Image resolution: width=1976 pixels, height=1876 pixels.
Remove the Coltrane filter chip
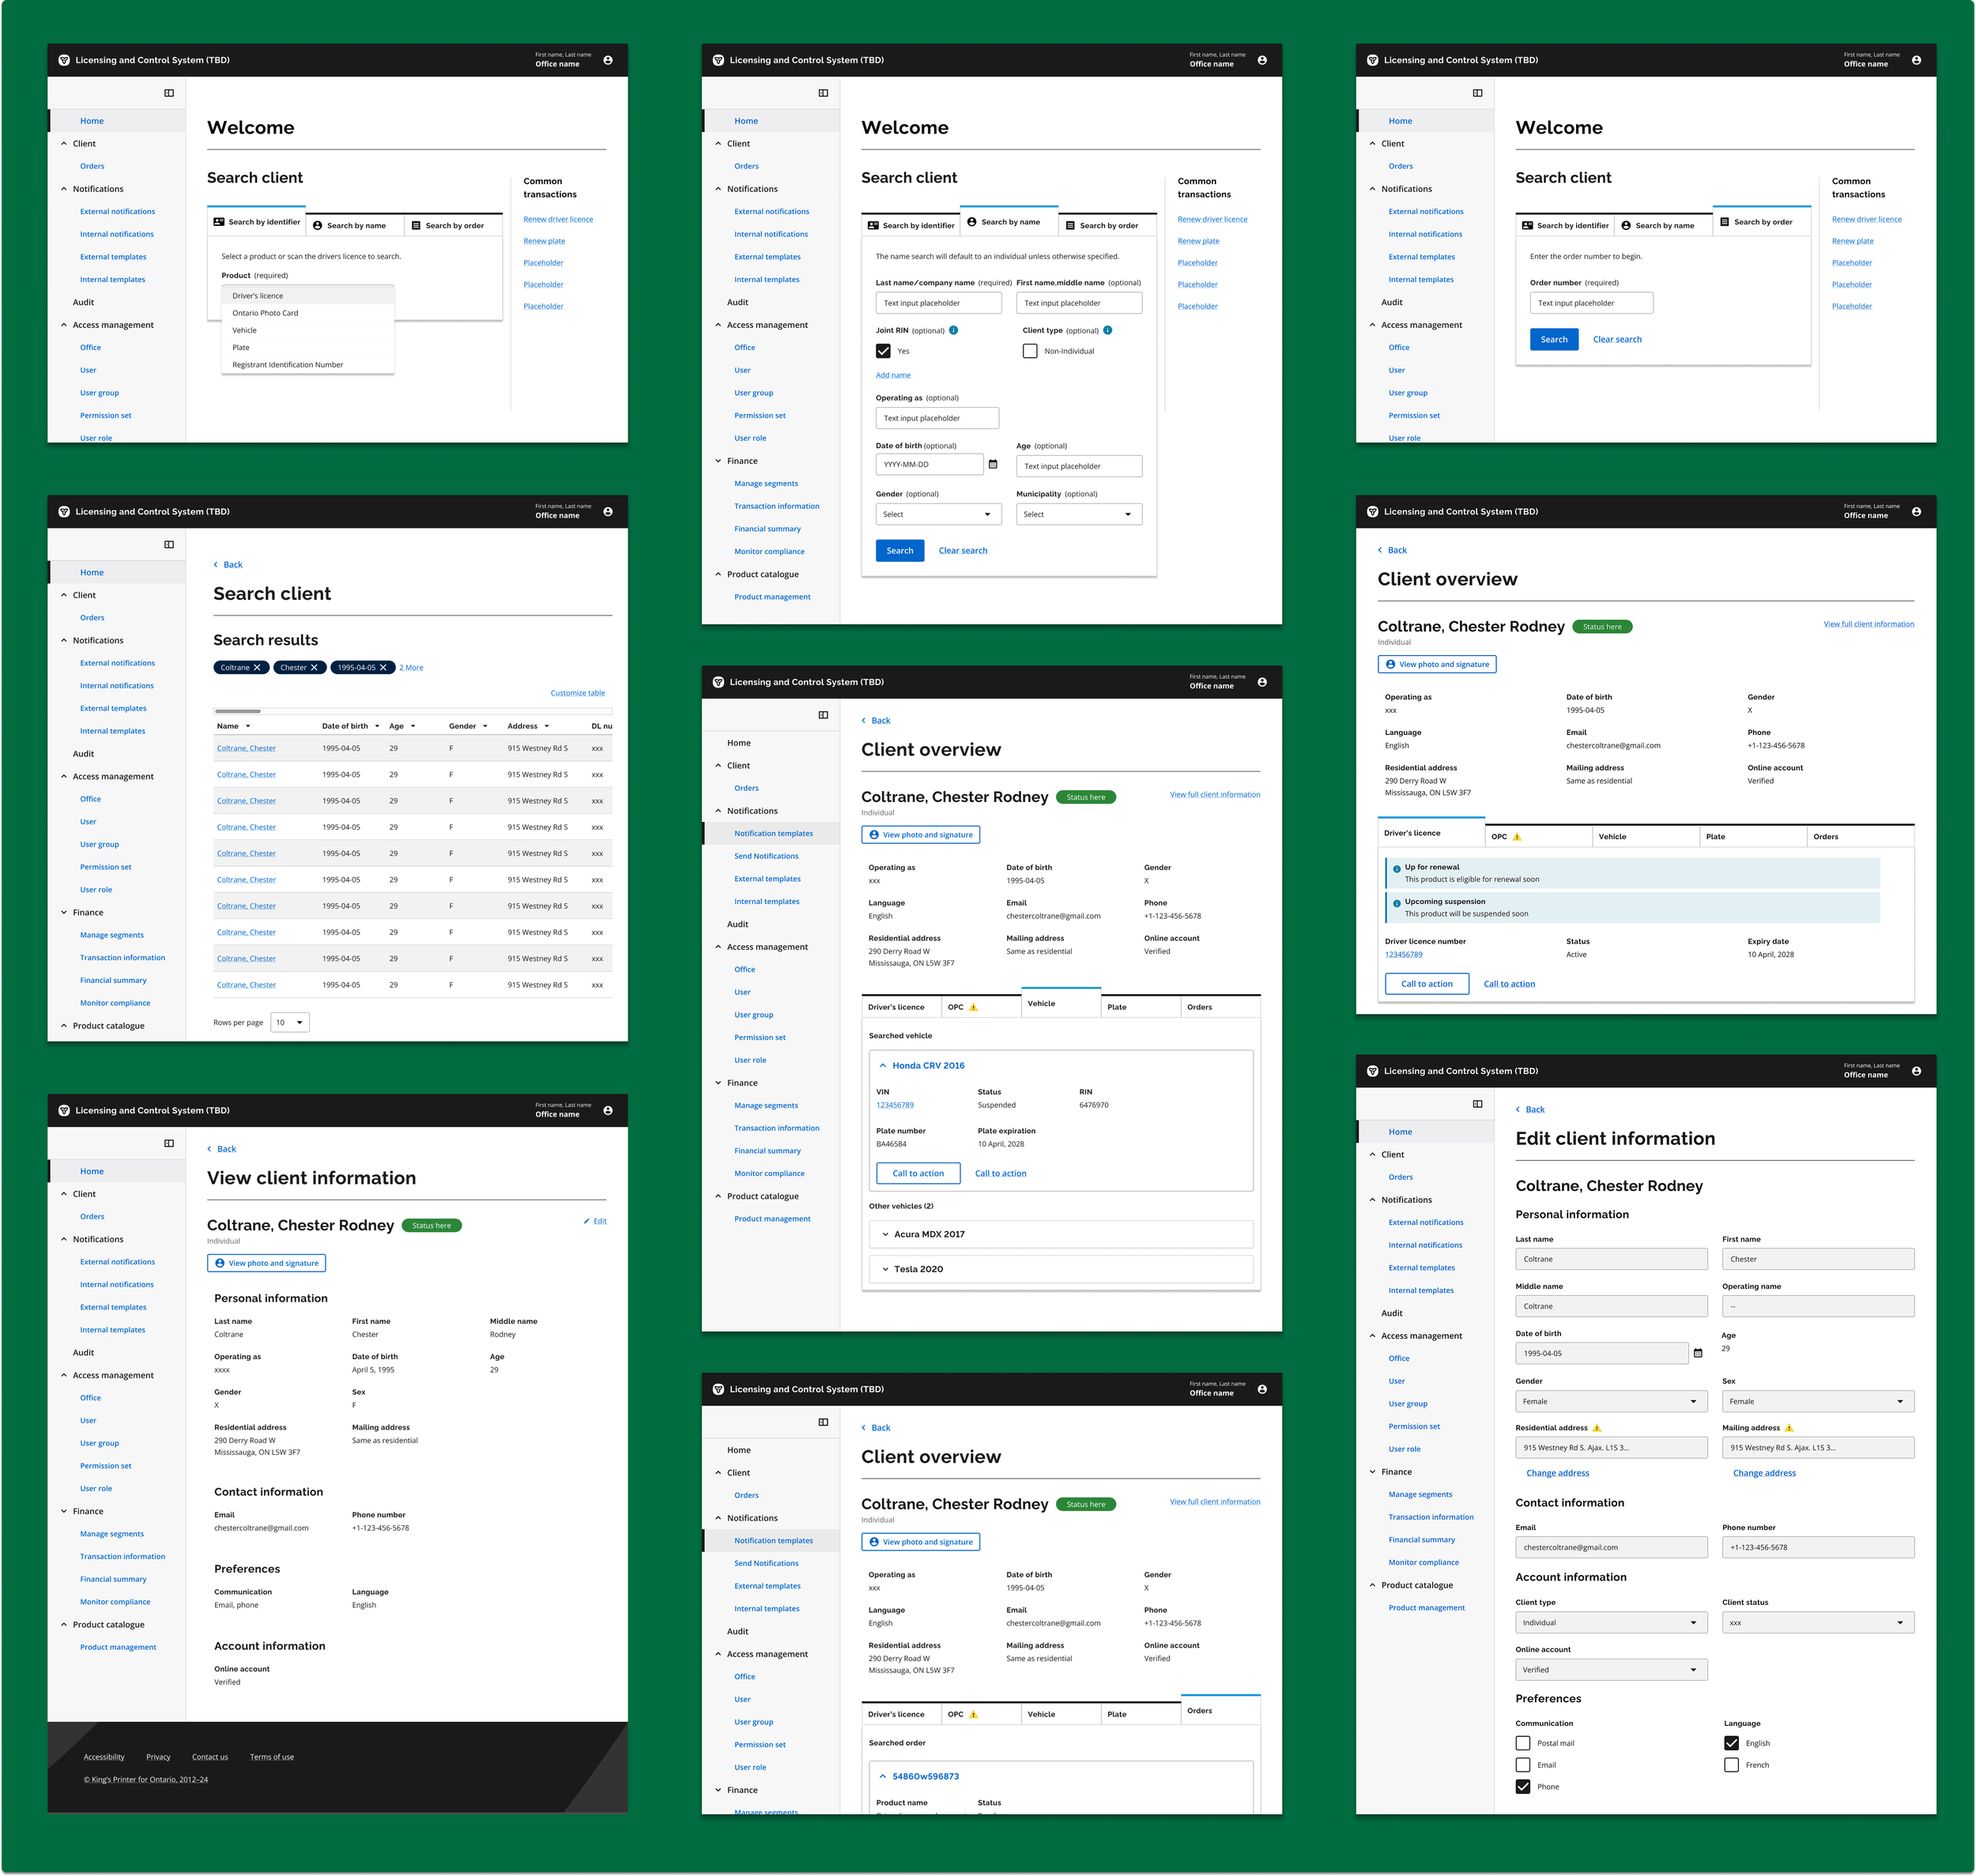click(x=257, y=668)
